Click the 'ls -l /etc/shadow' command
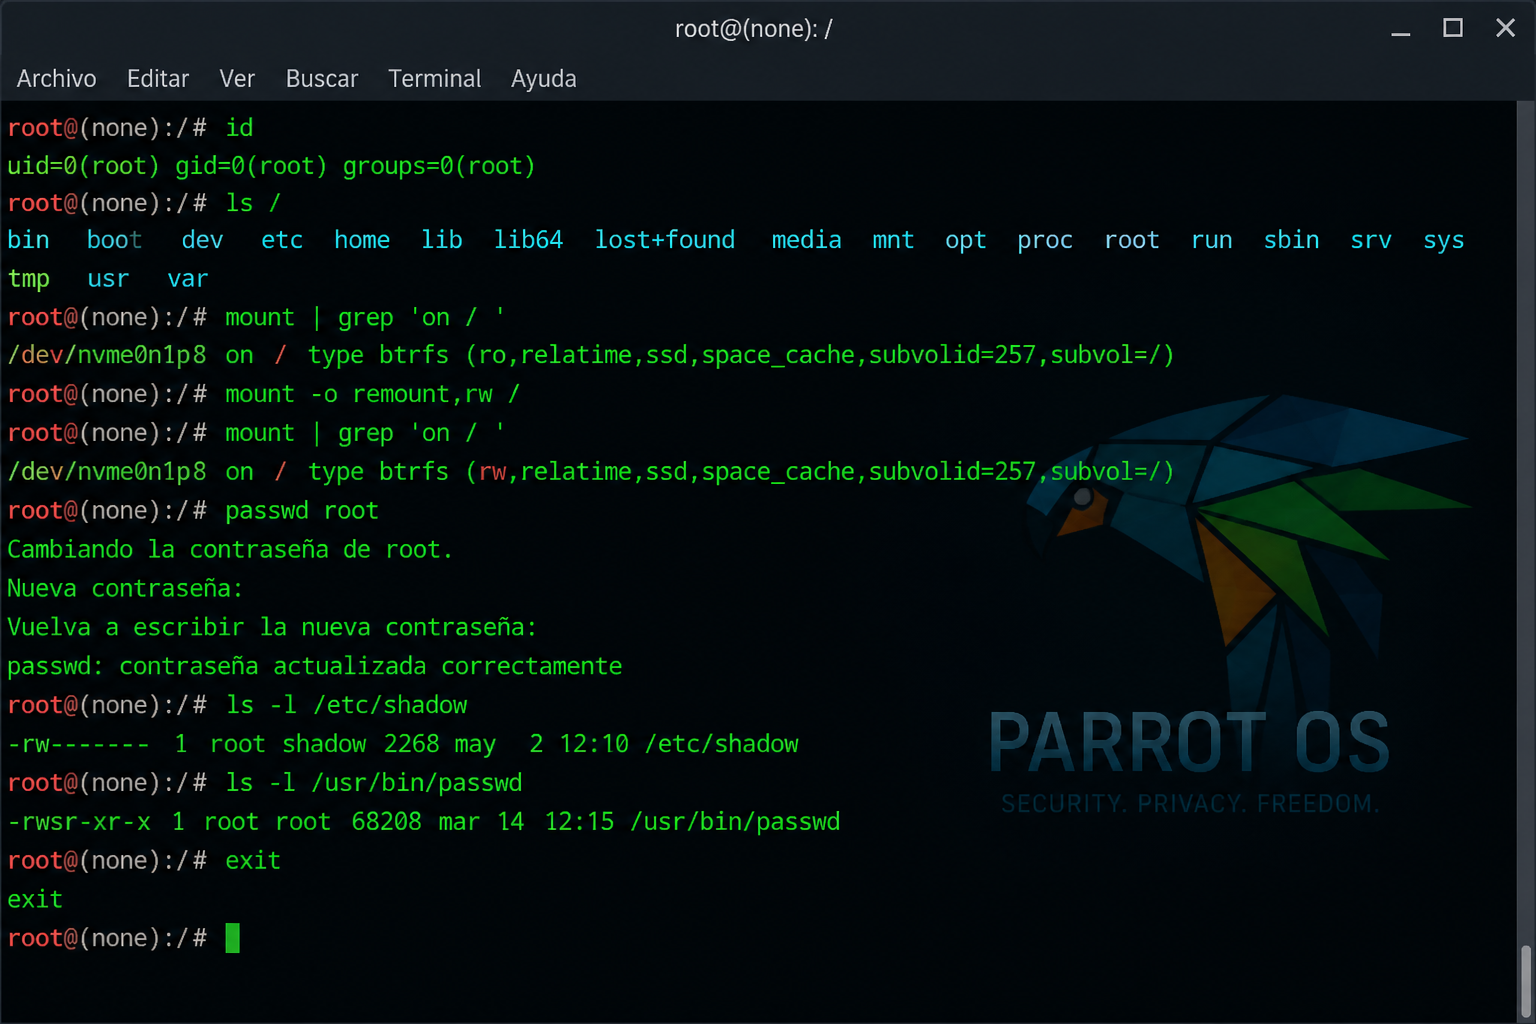Image resolution: width=1536 pixels, height=1024 pixels. tap(346, 705)
